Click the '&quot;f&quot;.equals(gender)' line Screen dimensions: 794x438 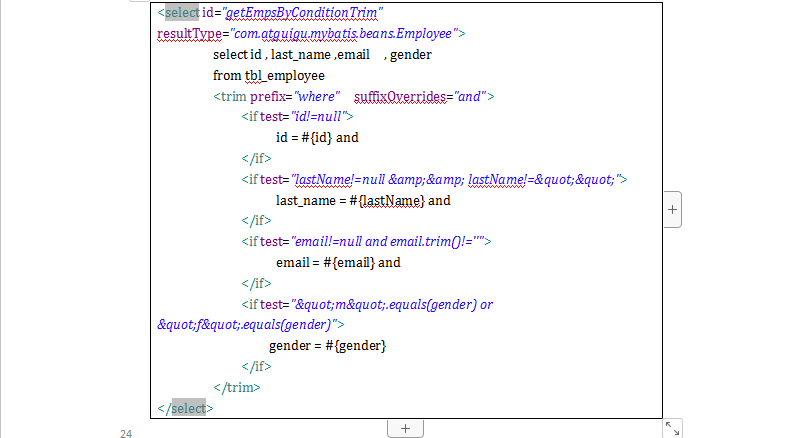click(x=247, y=325)
